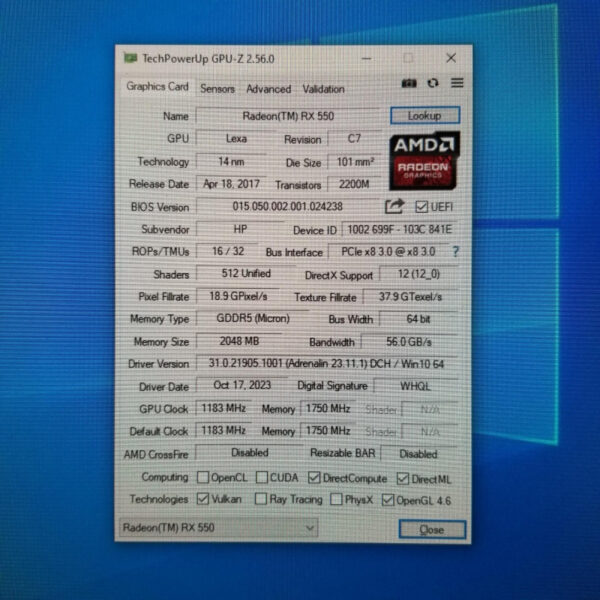Click the Revision value C7
Image resolution: width=600 pixels, height=600 pixels.
point(354,139)
